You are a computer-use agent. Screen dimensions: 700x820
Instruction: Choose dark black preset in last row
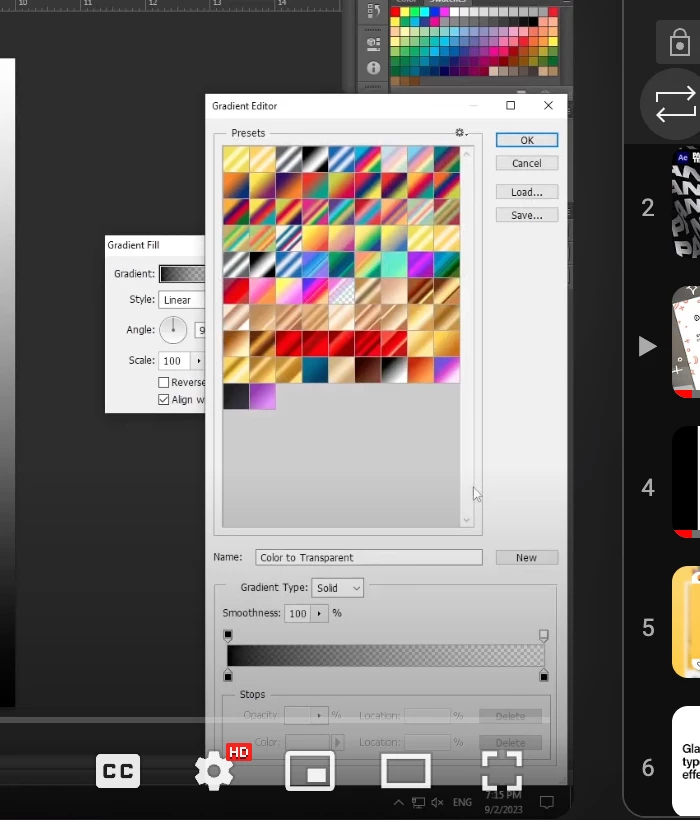point(236,396)
